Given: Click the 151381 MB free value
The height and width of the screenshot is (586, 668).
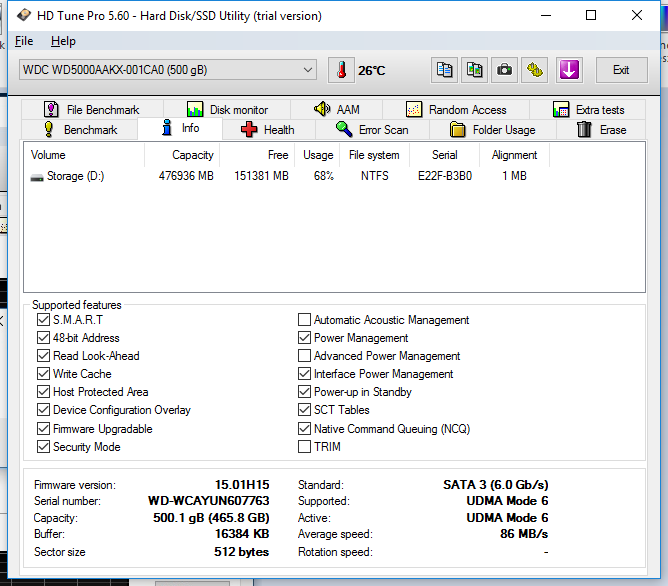Looking at the screenshot, I should (262, 176).
